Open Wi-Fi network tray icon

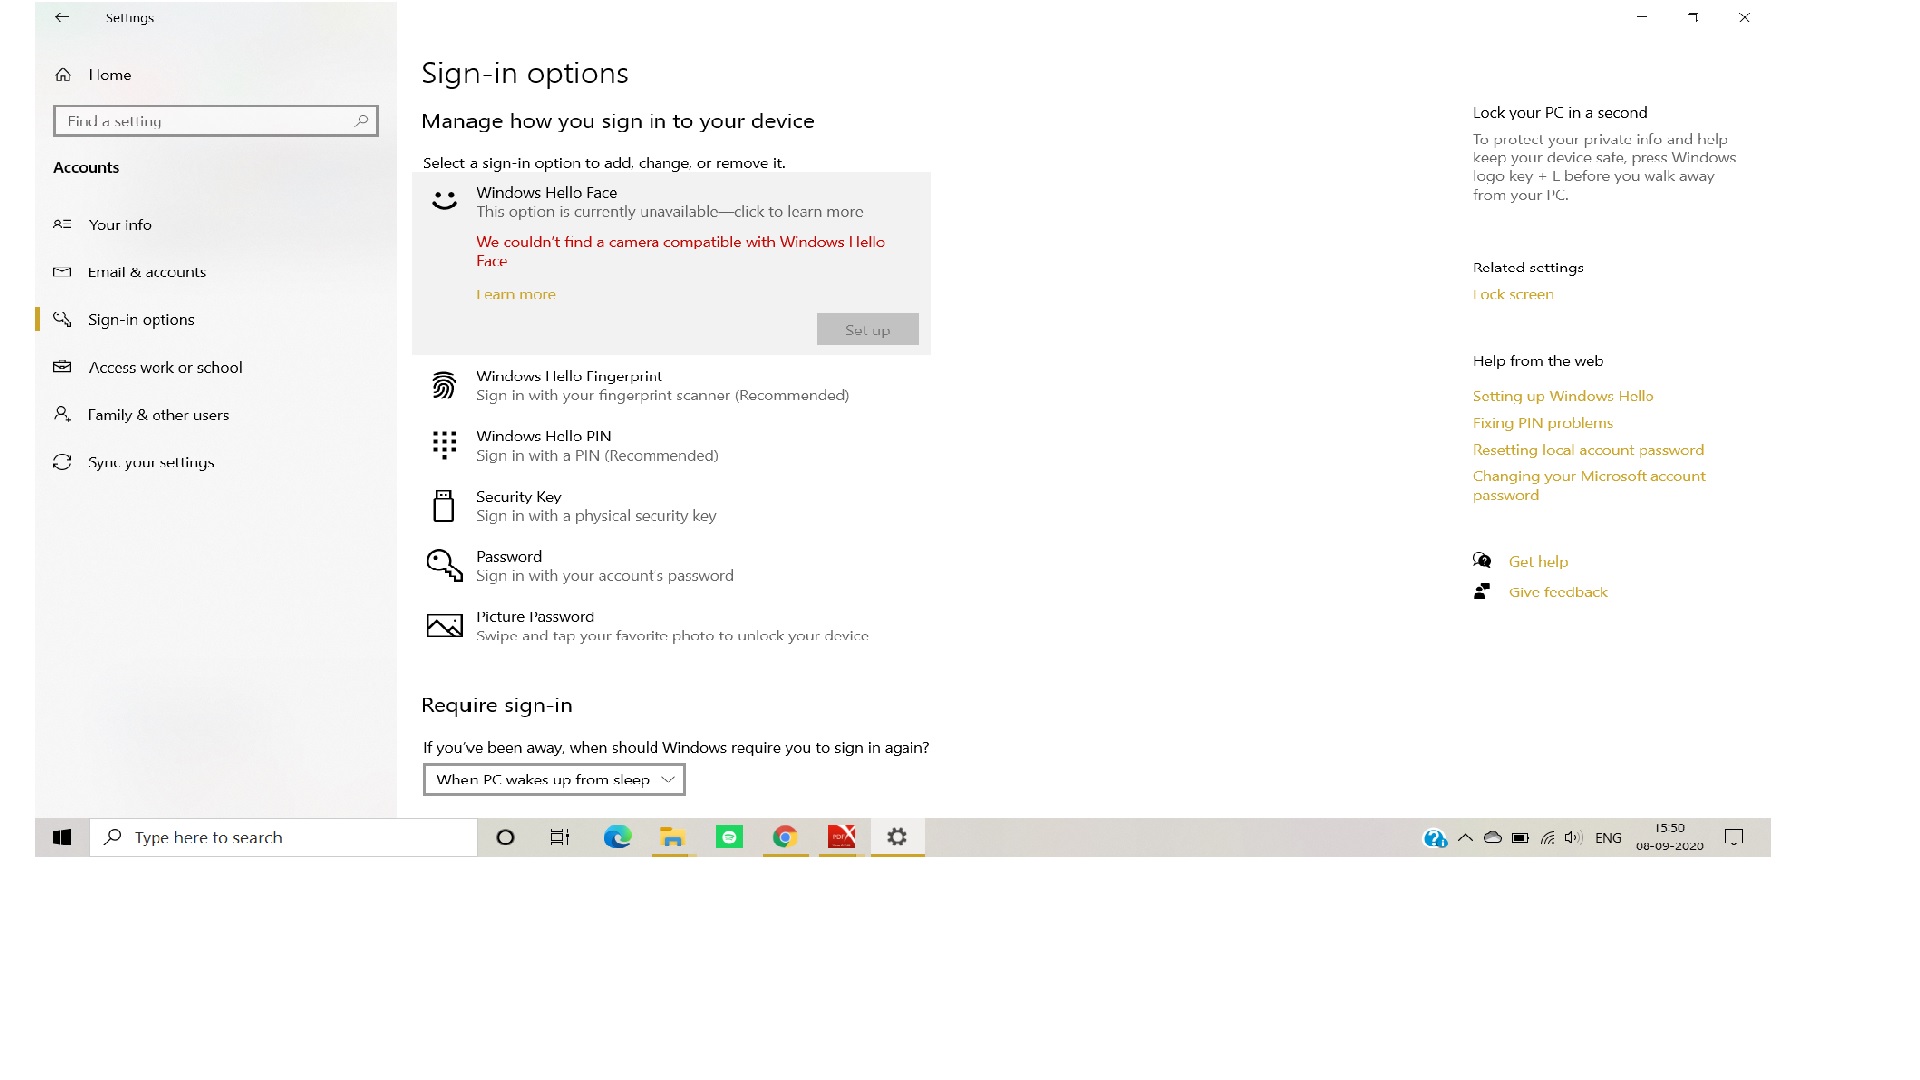coord(1547,838)
